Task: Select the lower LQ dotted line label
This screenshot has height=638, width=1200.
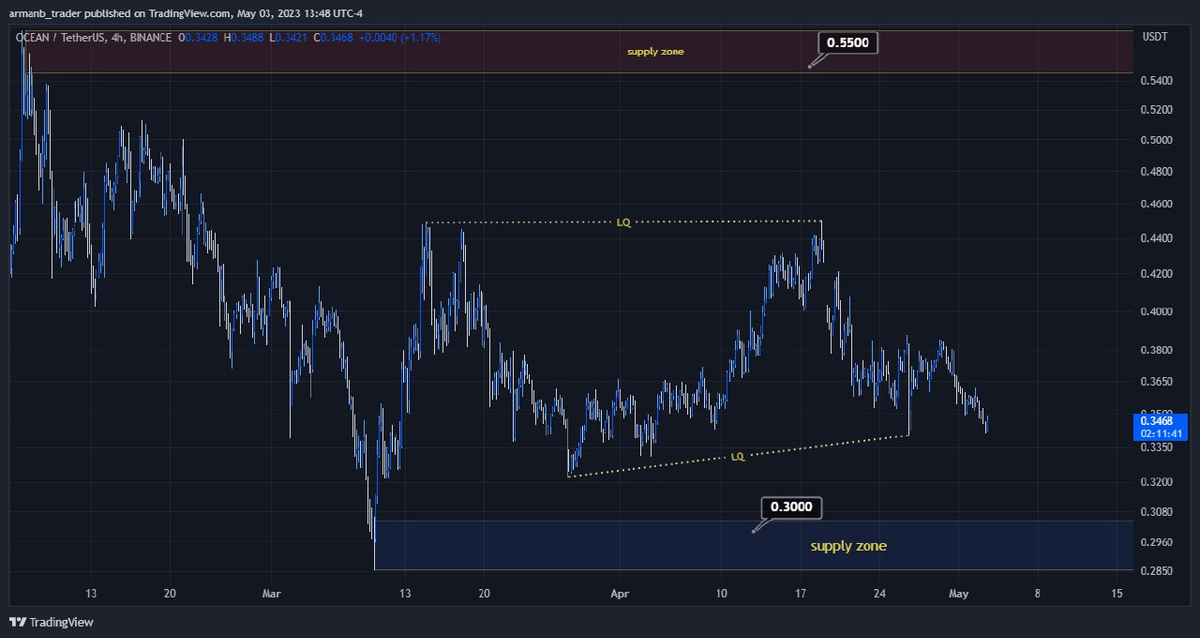Action: (737, 456)
